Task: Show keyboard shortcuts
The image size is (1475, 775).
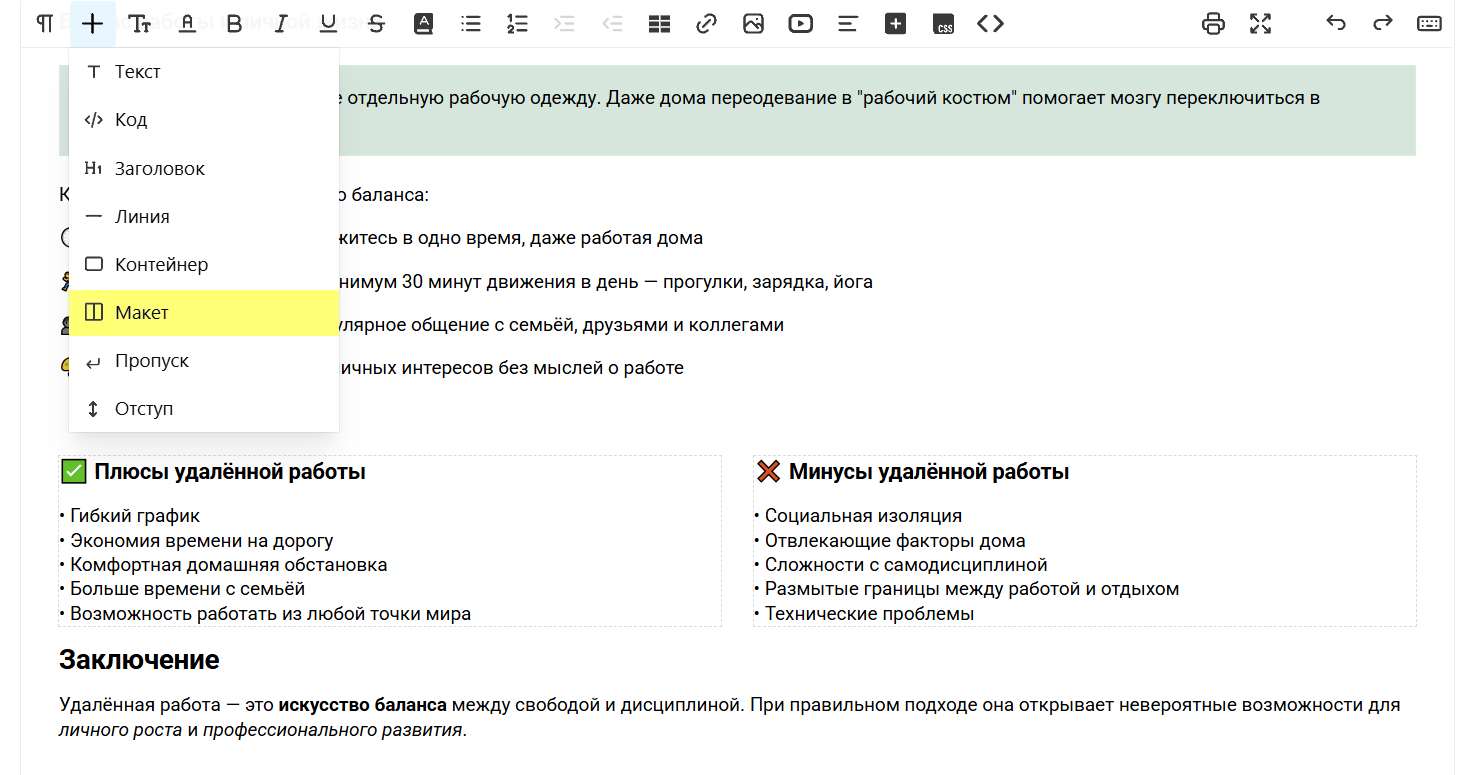Action: (x=1429, y=24)
